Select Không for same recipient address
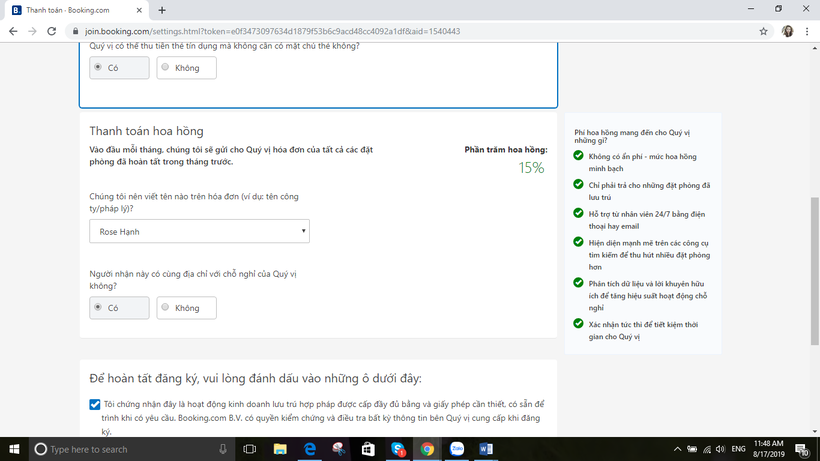The height and width of the screenshot is (461, 820). point(186,308)
